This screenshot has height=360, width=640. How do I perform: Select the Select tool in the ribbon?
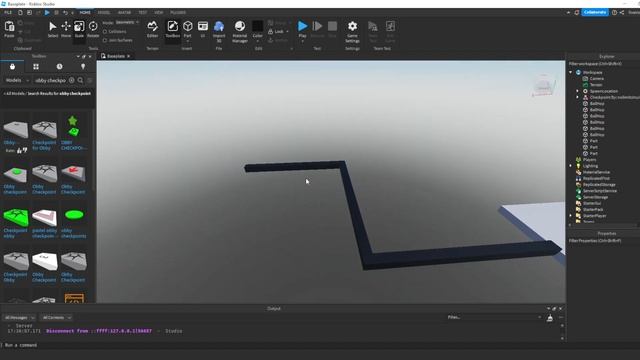click(x=53, y=29)
